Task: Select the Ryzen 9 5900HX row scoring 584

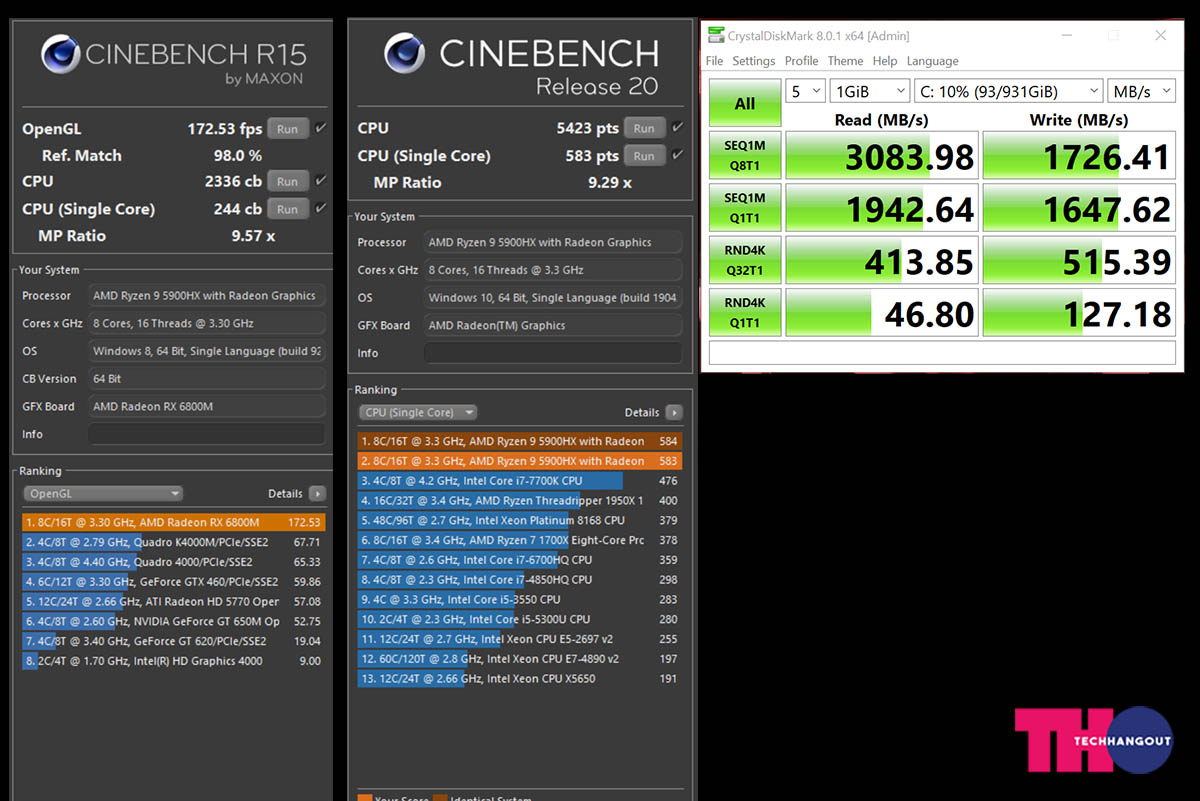Action: (520, 441)
